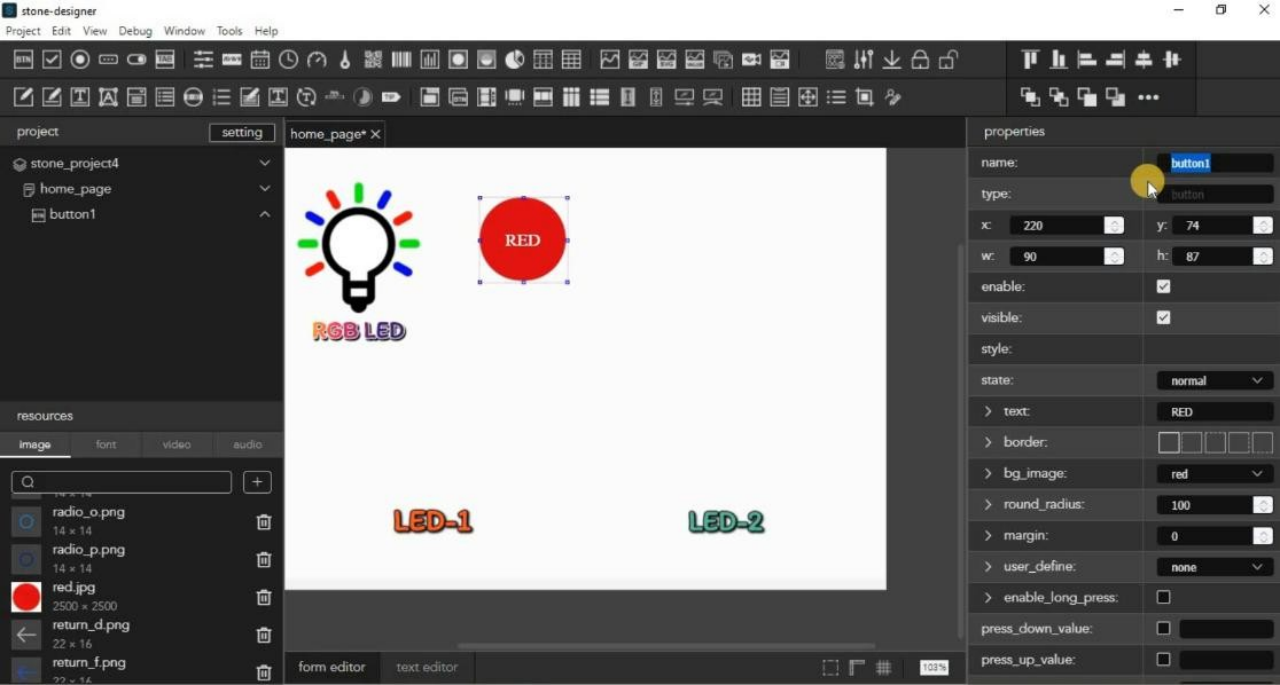Insert a pie chart widget
The width and height of the screenshot is (1280, 685).
tap(514, 60)
